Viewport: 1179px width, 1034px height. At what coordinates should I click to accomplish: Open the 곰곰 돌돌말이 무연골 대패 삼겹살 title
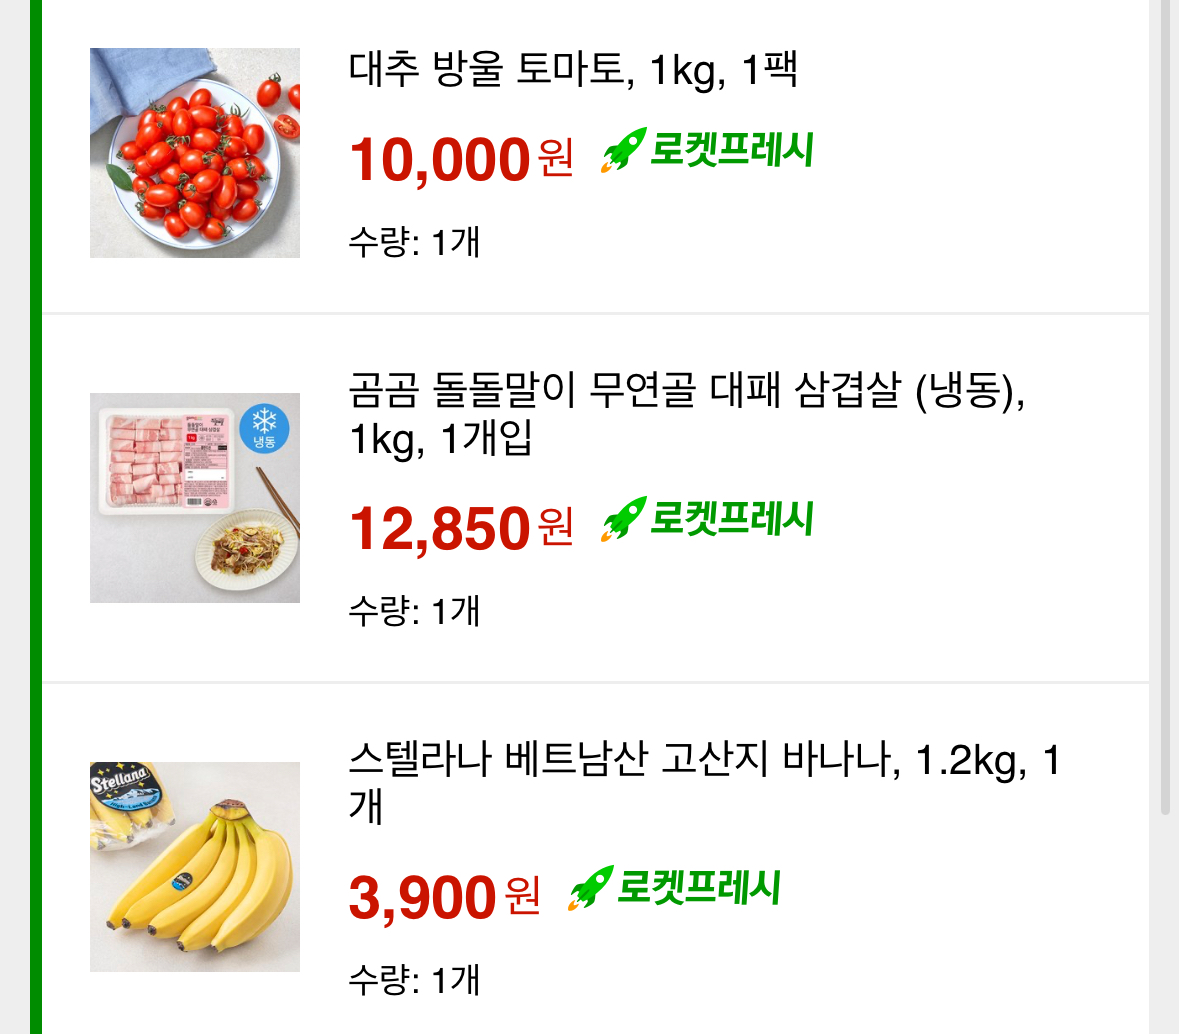tap(686, 391)
